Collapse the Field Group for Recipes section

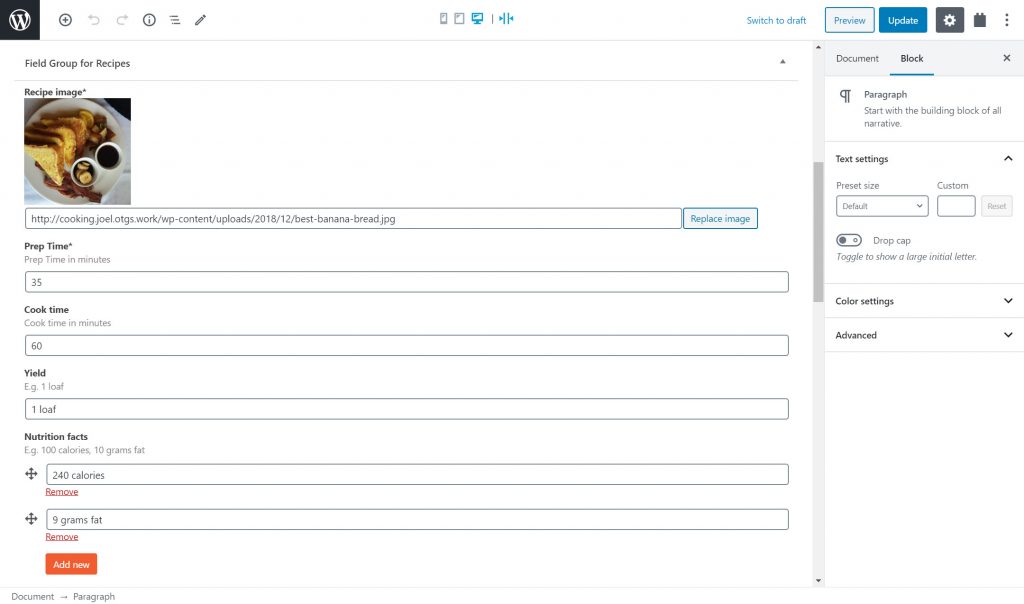click(x=782, y=62)
